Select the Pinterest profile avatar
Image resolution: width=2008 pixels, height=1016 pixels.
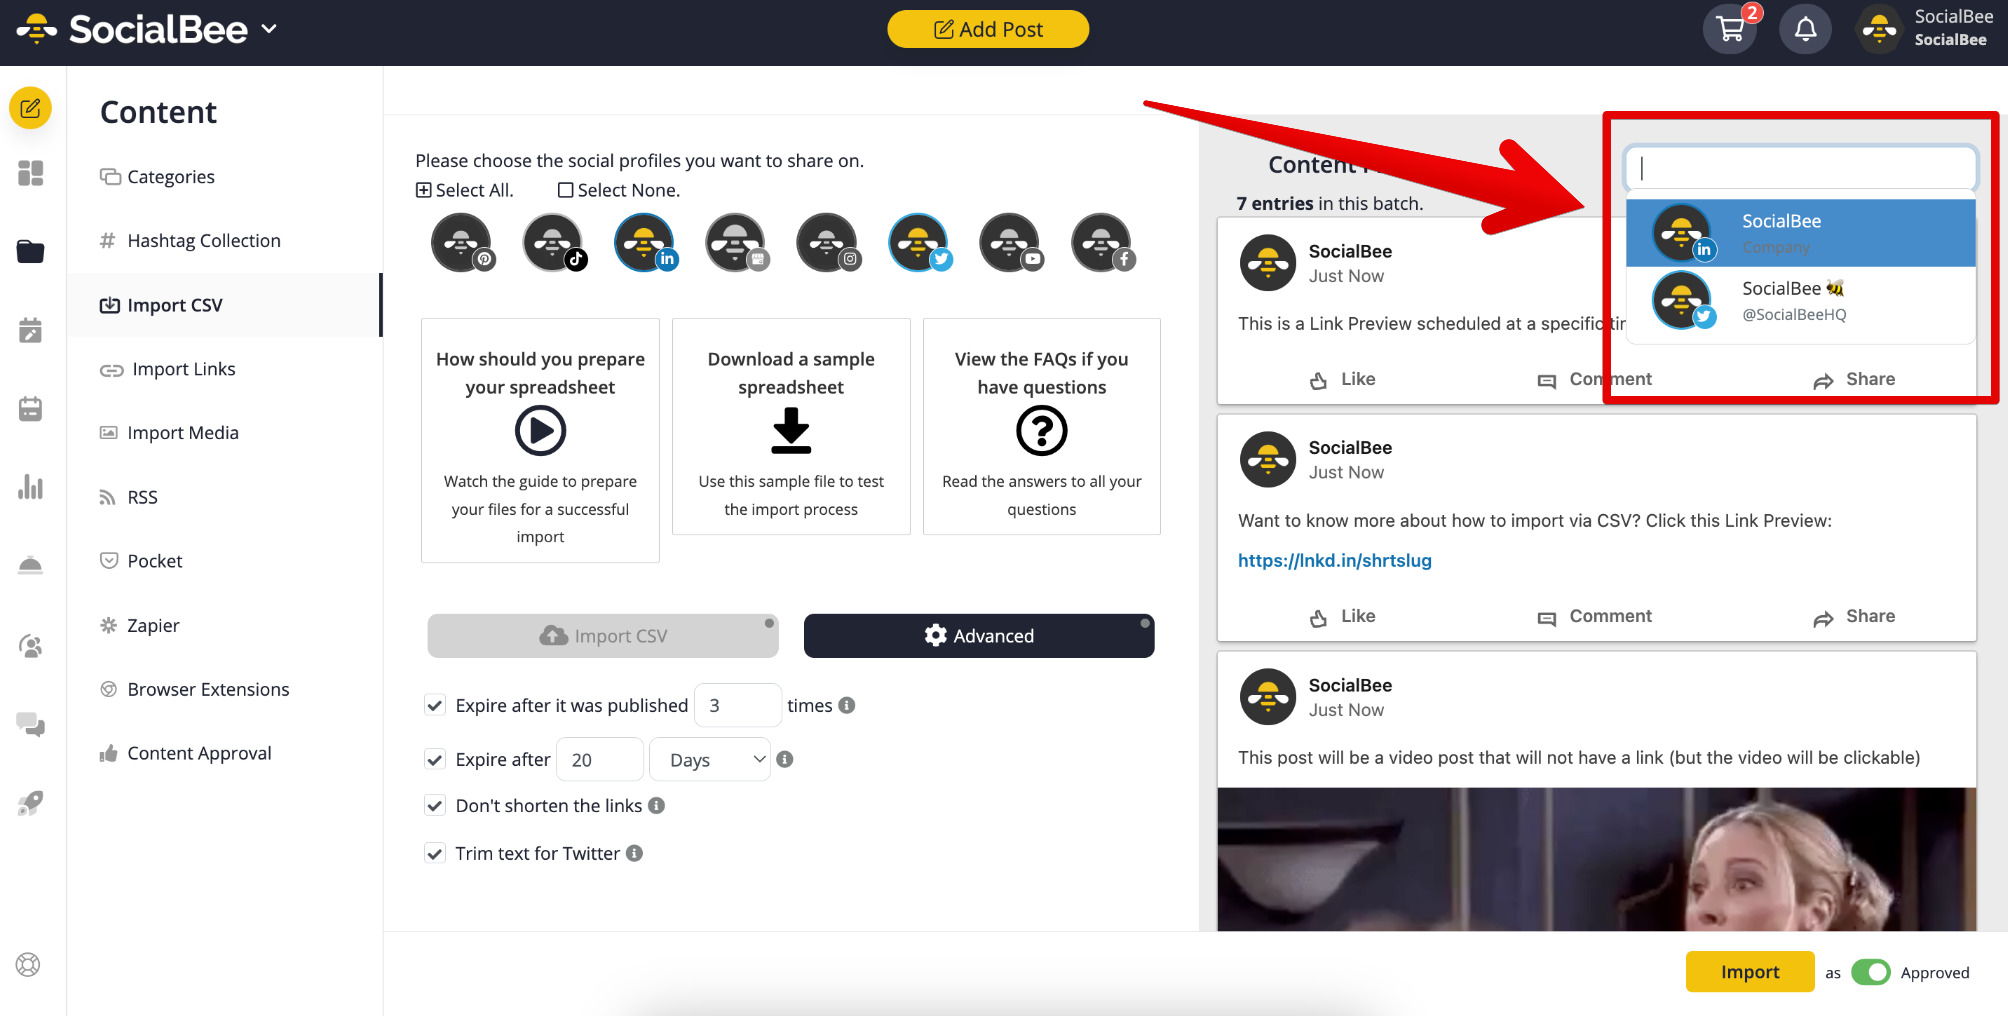461,242
